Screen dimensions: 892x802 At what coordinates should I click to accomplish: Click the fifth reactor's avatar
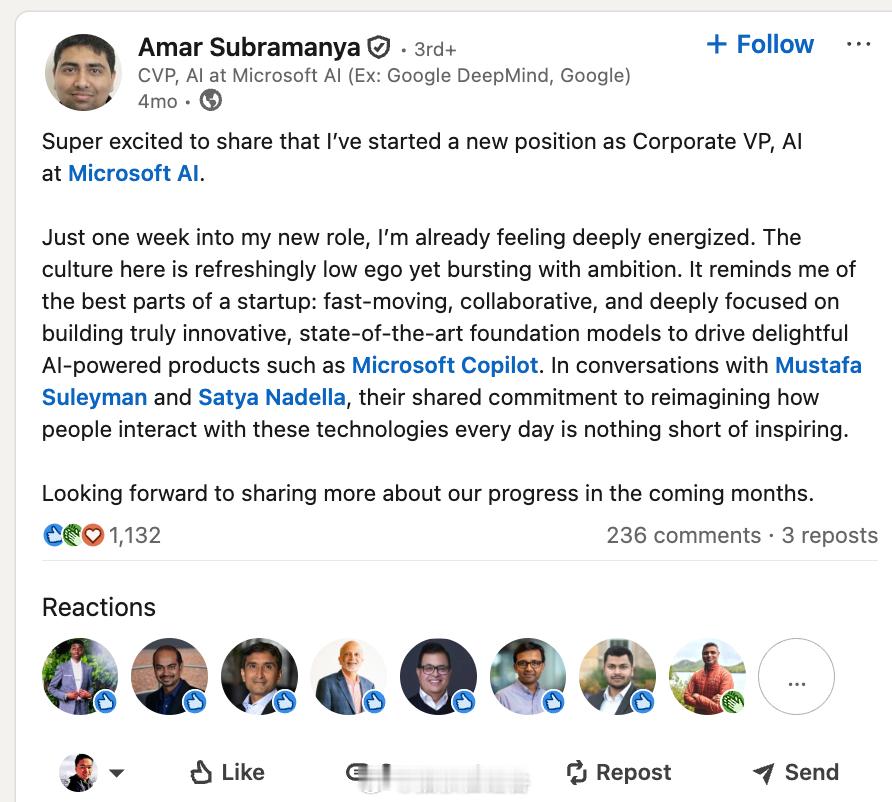tap(438, 677)
